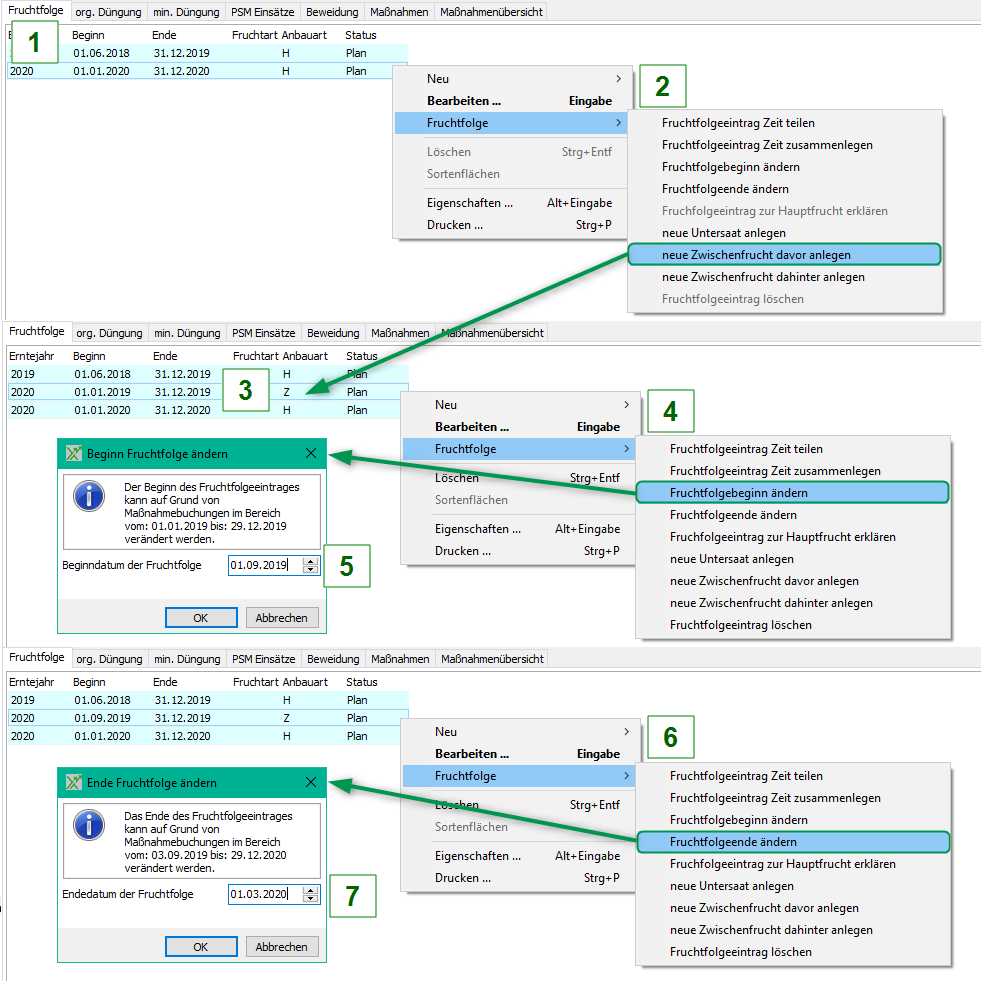Click the Beginndatum field showing 01.09.2019
Image resolution: width=981 pixels, height=981 pixels.
(x=263, y=565)
